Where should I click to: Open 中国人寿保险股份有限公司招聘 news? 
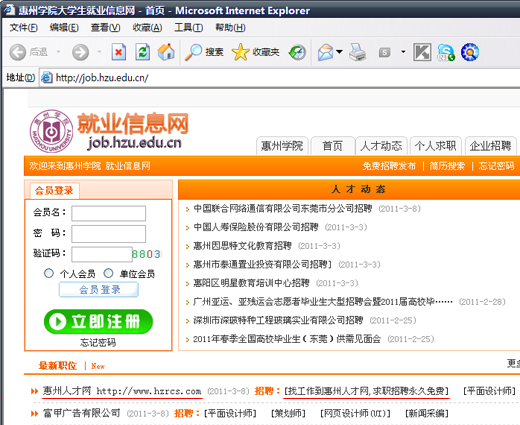[x=256, y=227]
